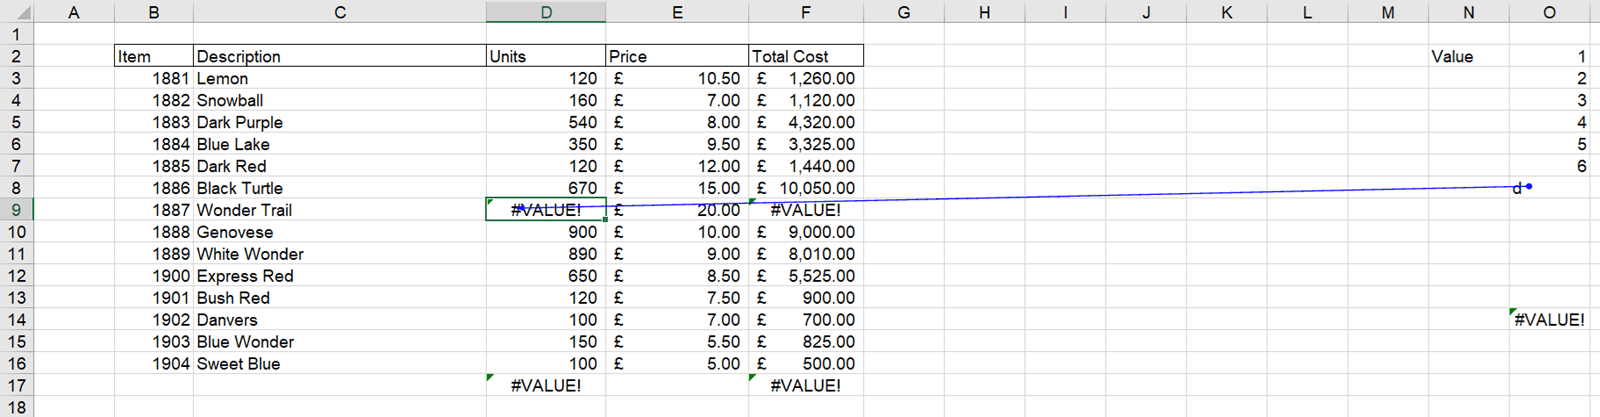Viewport: 1600px width, 417px height.
Task: Click column C header
Action: (339, 12)
